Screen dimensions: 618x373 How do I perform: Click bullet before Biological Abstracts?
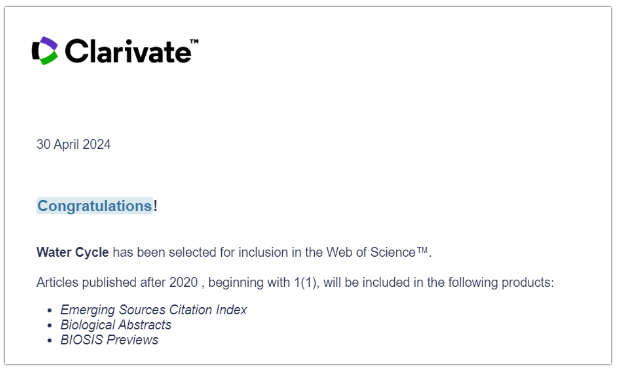point(50,326)
